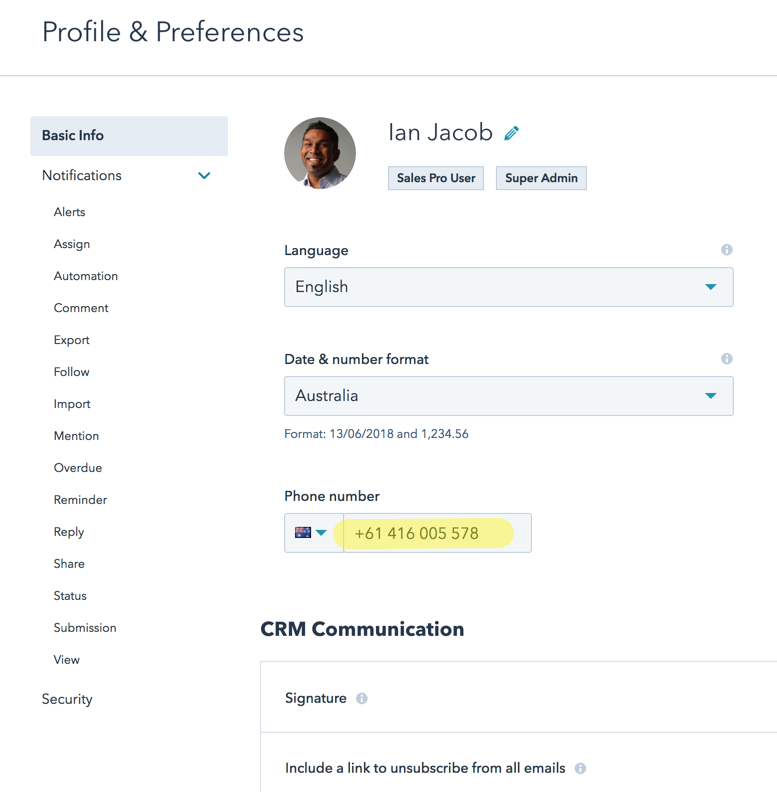Screen dimensions: 777x792
Task: Open Follow notification settings
Action: (x=72, y=372)
